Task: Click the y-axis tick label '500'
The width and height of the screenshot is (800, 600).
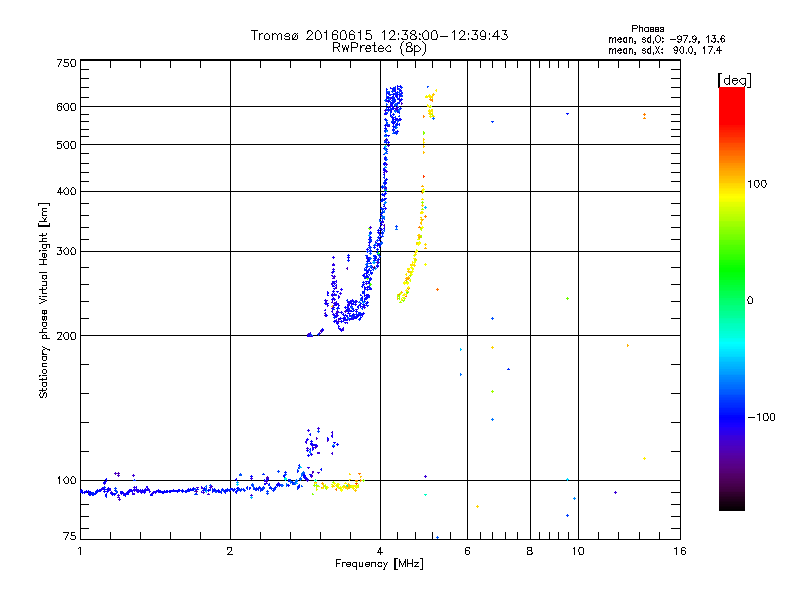Action: [66, 145]
